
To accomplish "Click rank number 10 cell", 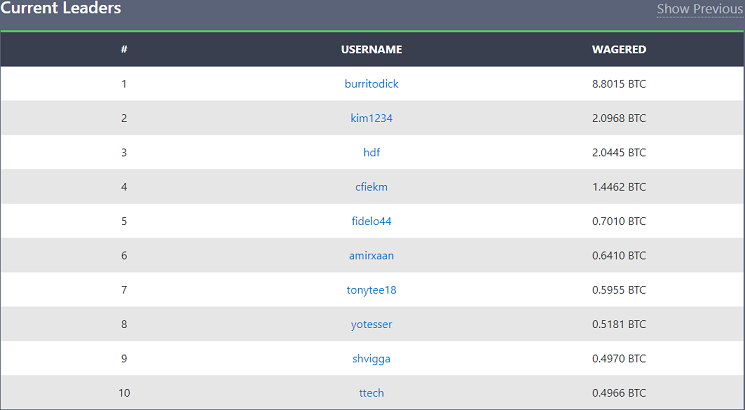I will click(124, 393).
